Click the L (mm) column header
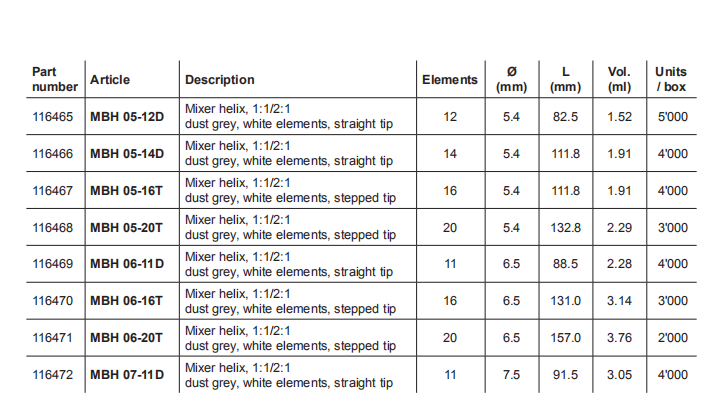The height and width of the screenshot is (420, 726). click(x=566, y=79)
